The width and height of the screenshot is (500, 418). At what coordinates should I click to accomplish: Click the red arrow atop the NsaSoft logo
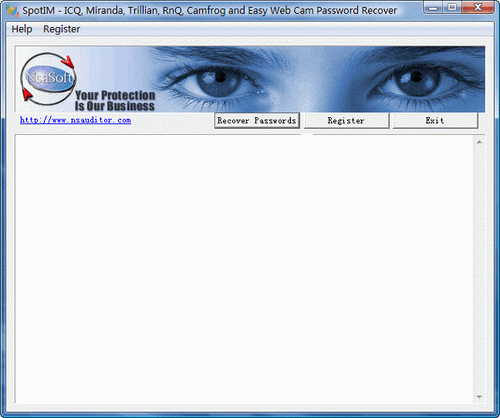69,62
